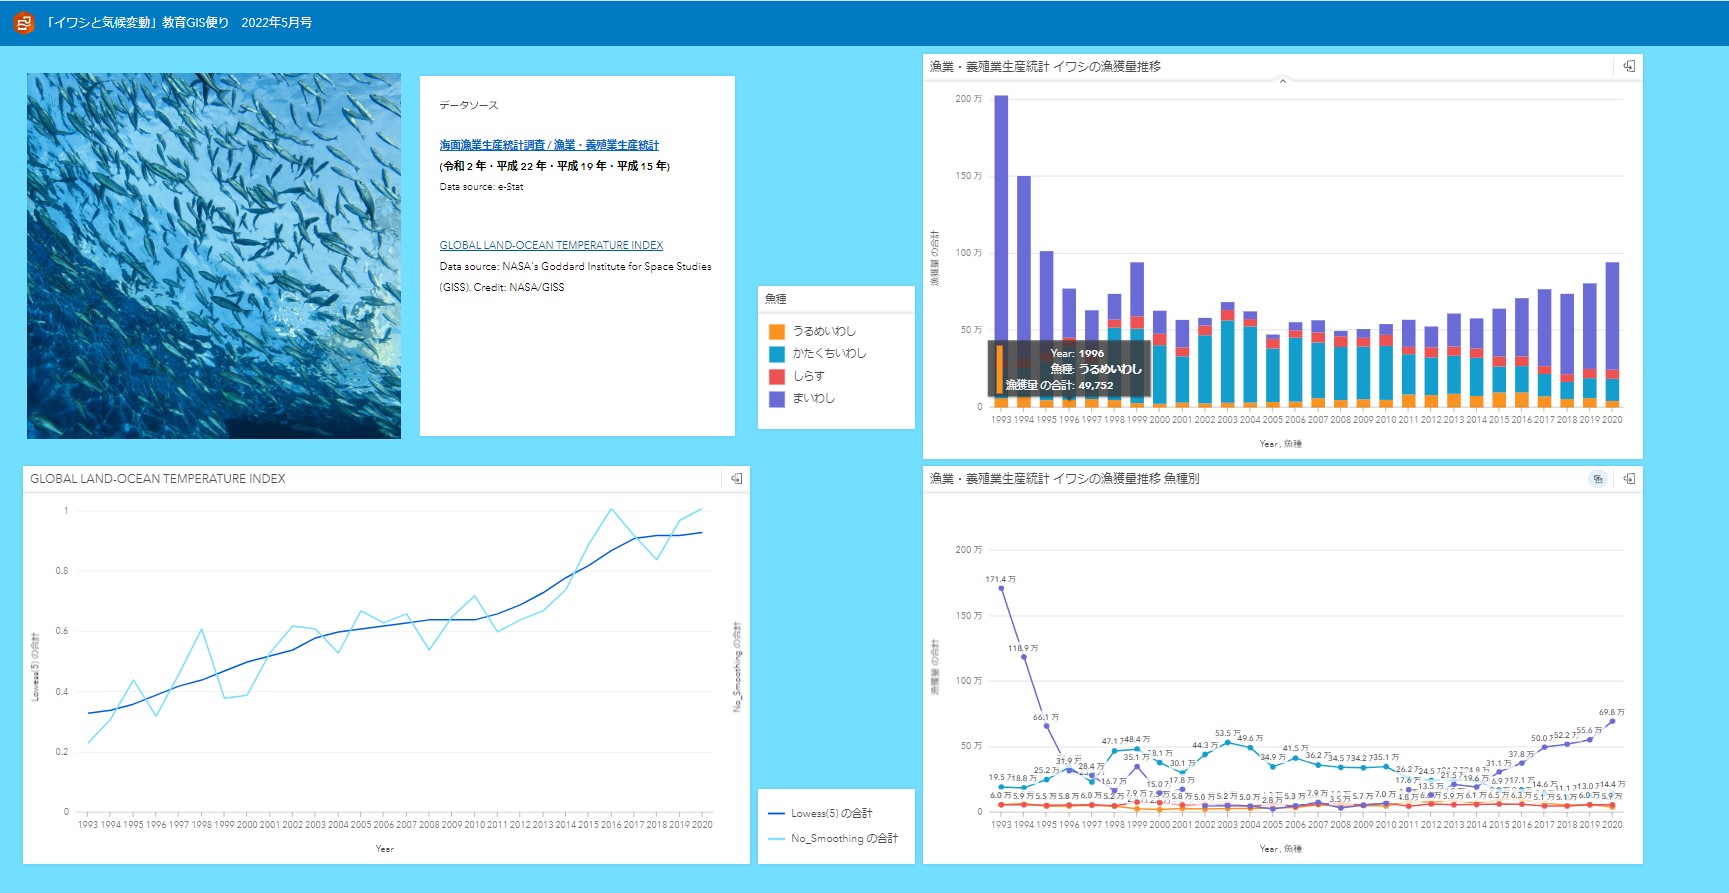
Task: Click the 171.4万 data point on line chart
Action: (1001, 588)
